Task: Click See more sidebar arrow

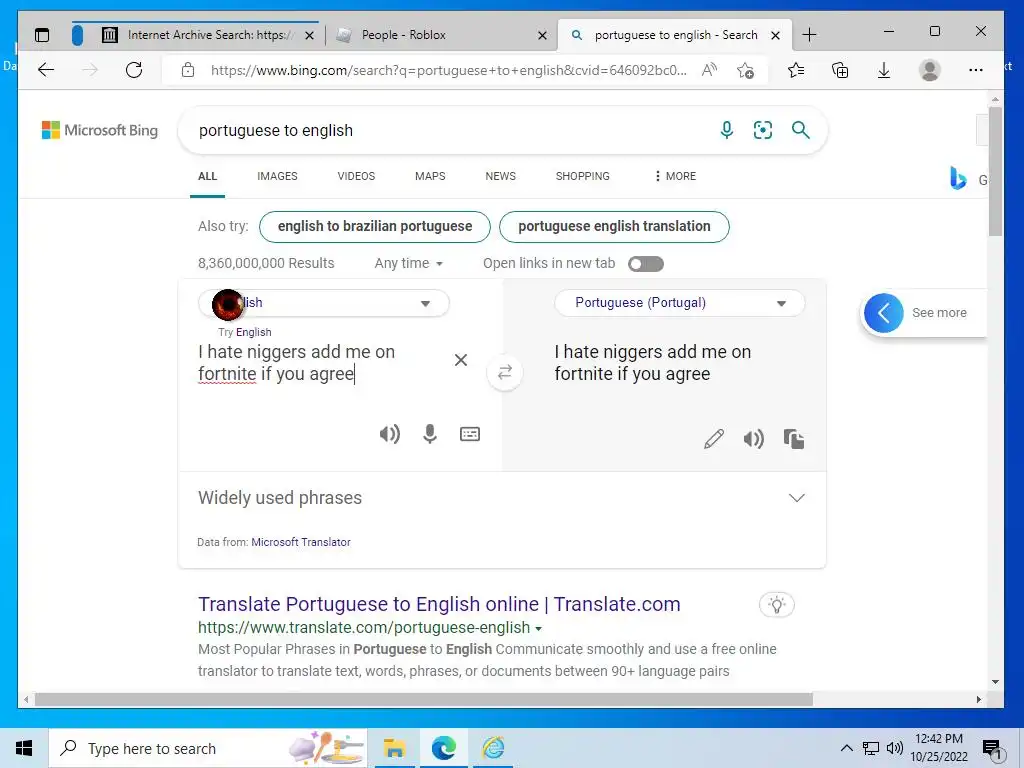Action: pos(884,313)
